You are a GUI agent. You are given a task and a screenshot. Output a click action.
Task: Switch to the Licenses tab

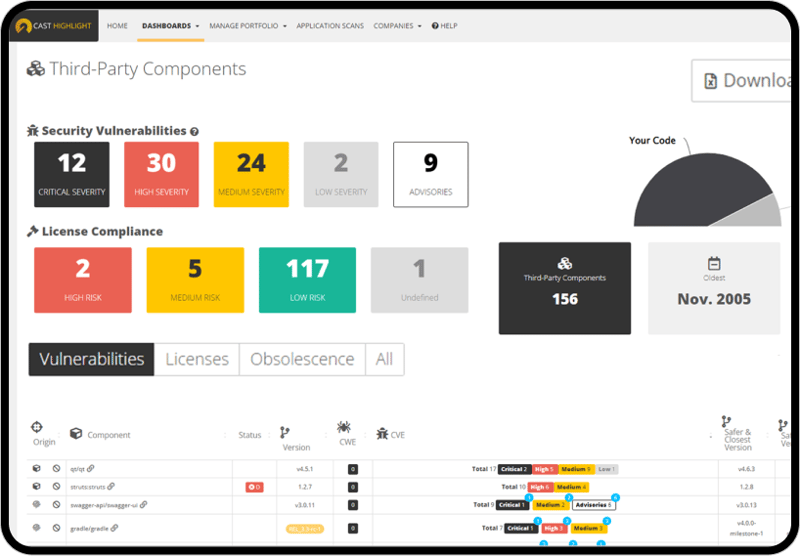pos(197,359)
